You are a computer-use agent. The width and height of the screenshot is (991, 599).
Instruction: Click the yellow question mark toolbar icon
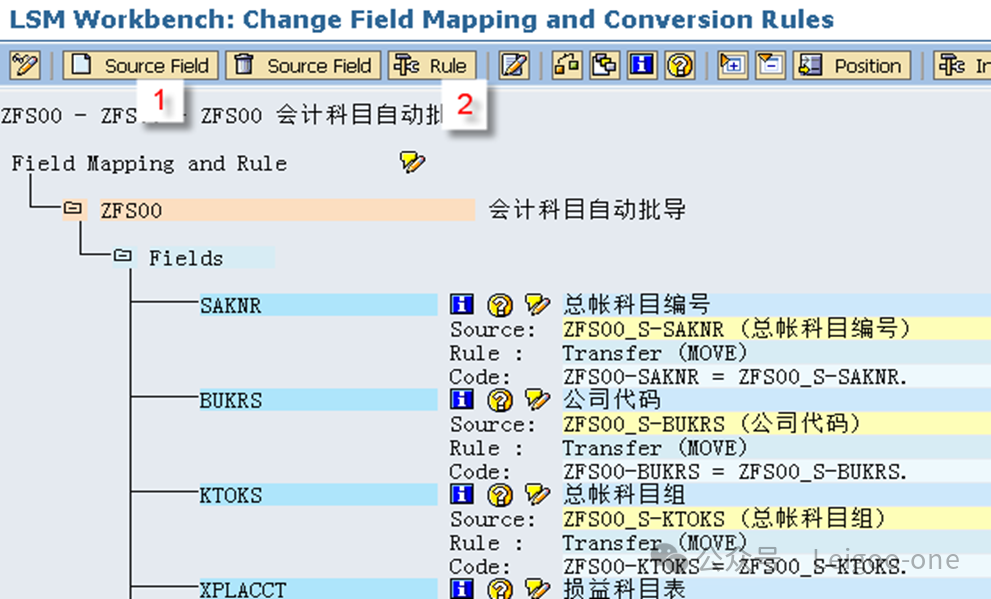tap(679, 66)
